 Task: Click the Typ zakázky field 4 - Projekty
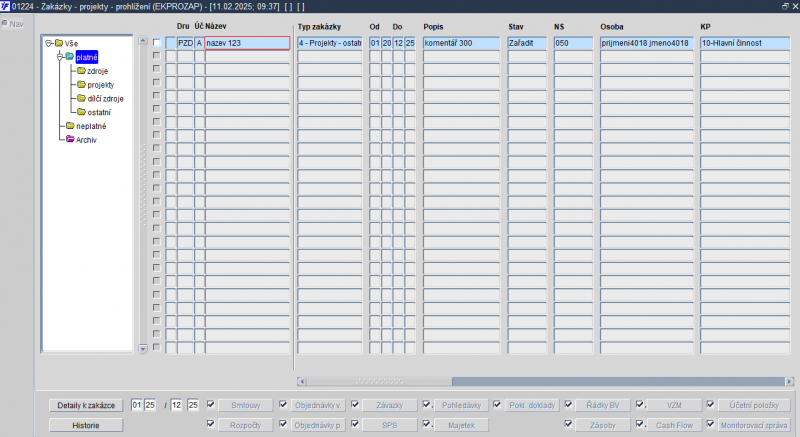(x=330, y=43)
